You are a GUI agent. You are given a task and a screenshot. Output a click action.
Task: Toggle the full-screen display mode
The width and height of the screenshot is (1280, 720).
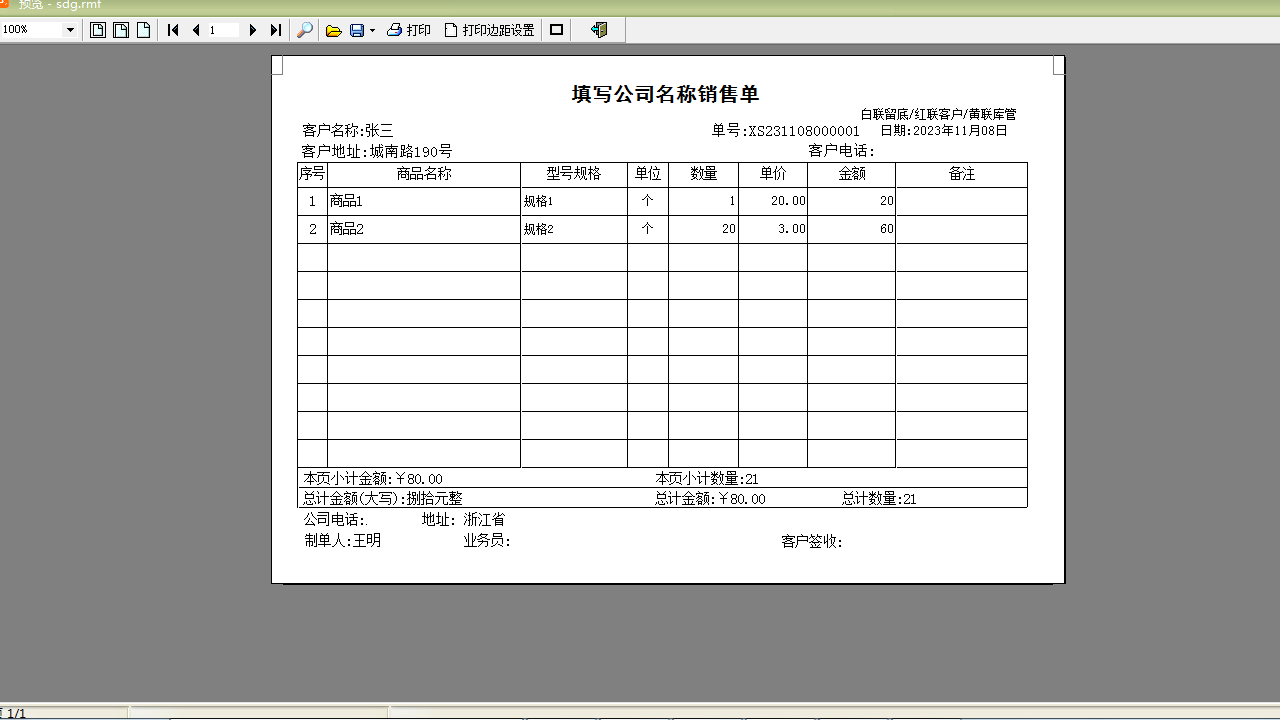click(557, 30)
